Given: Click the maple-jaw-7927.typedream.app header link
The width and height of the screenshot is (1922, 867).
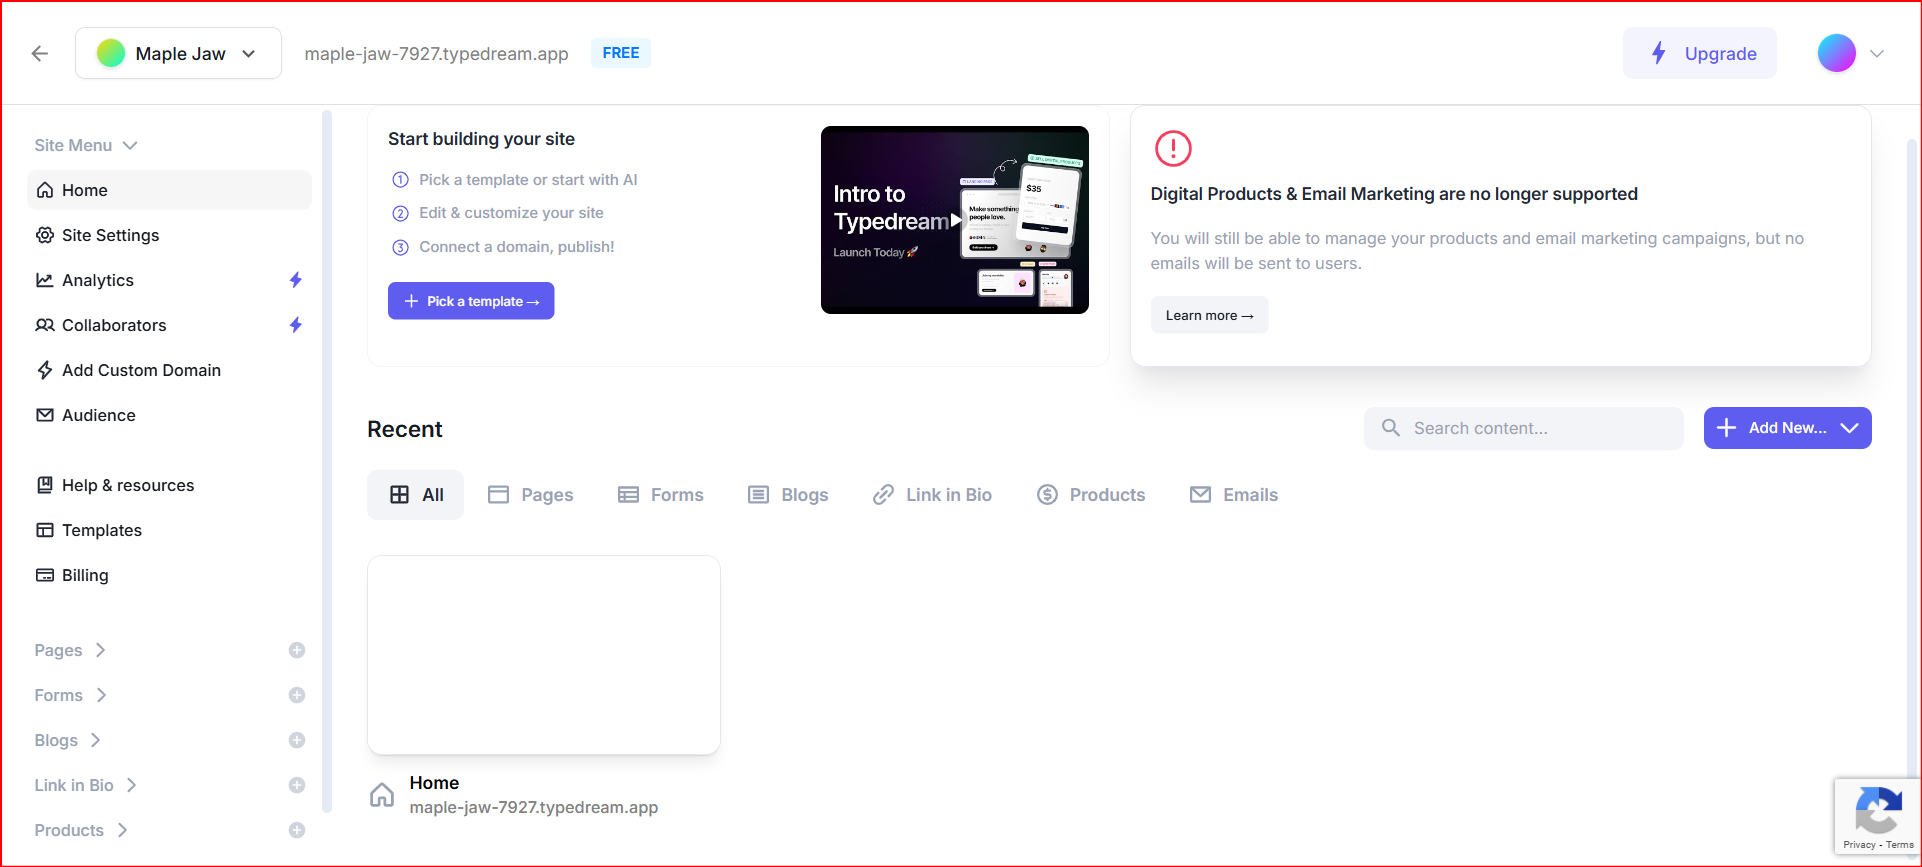Looking at the screenshot, I should click(x=436, y=54).
